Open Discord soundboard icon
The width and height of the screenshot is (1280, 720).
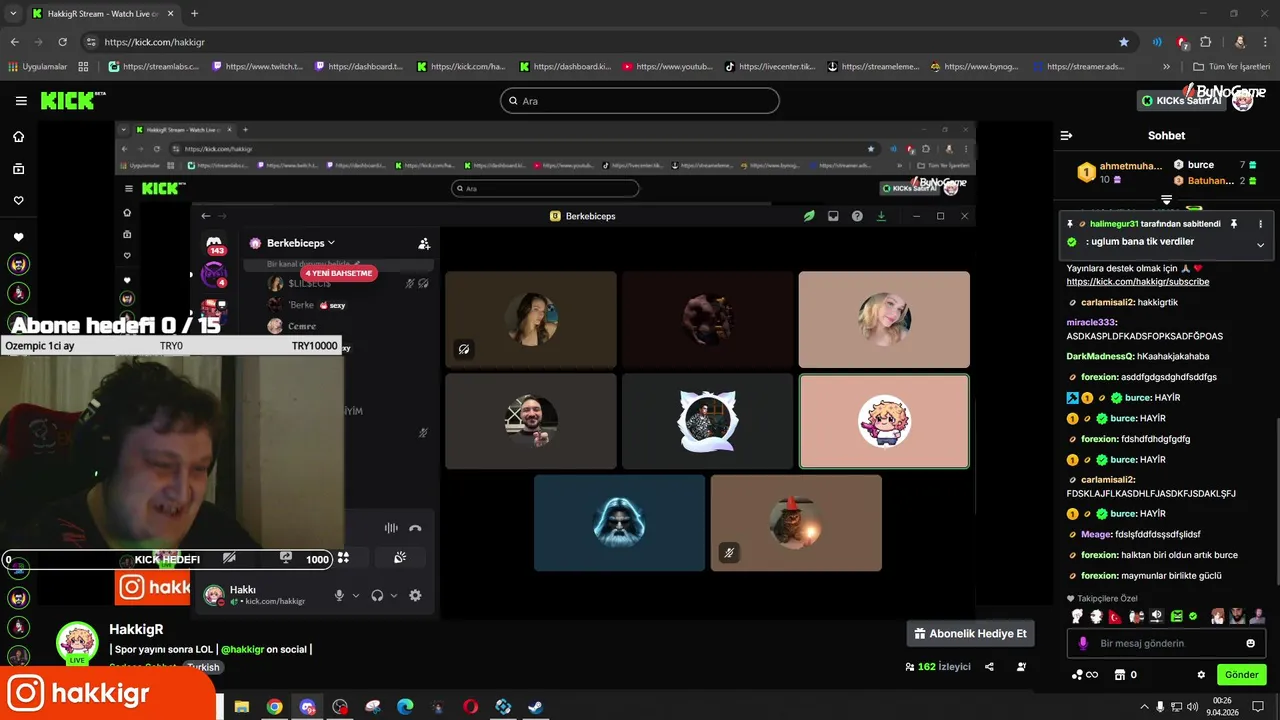[400, 558]
